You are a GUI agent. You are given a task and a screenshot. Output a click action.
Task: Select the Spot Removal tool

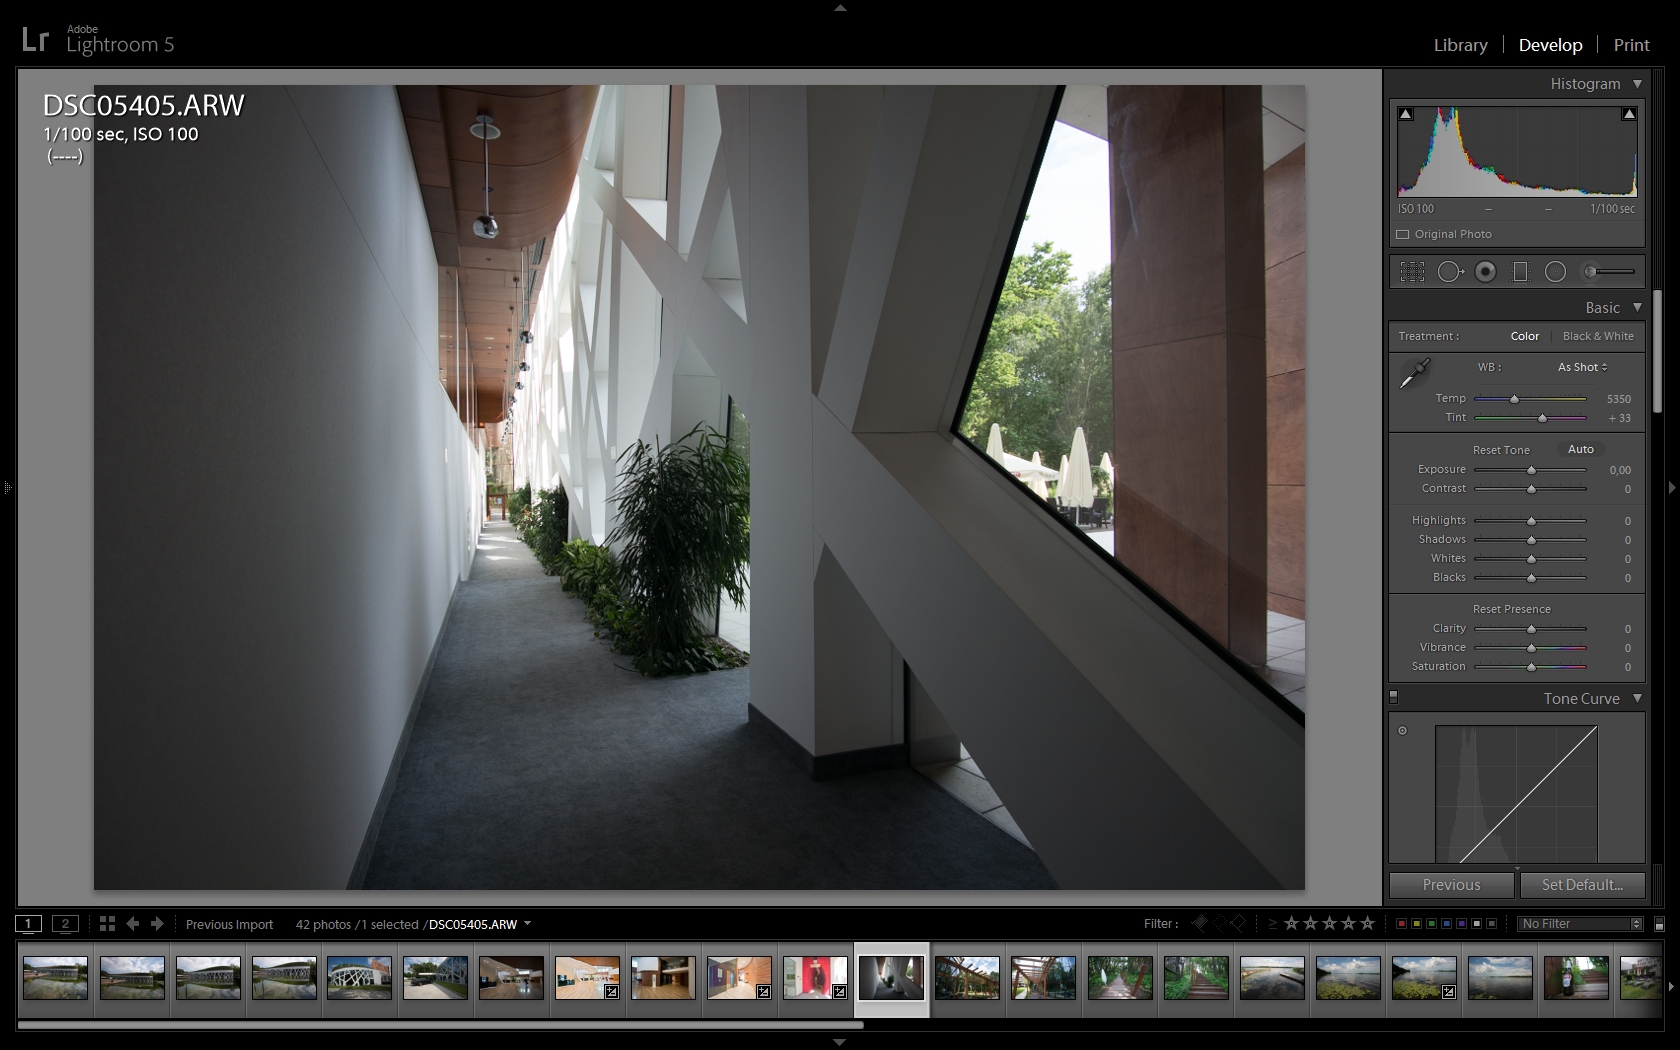[x=1450, y=271]
